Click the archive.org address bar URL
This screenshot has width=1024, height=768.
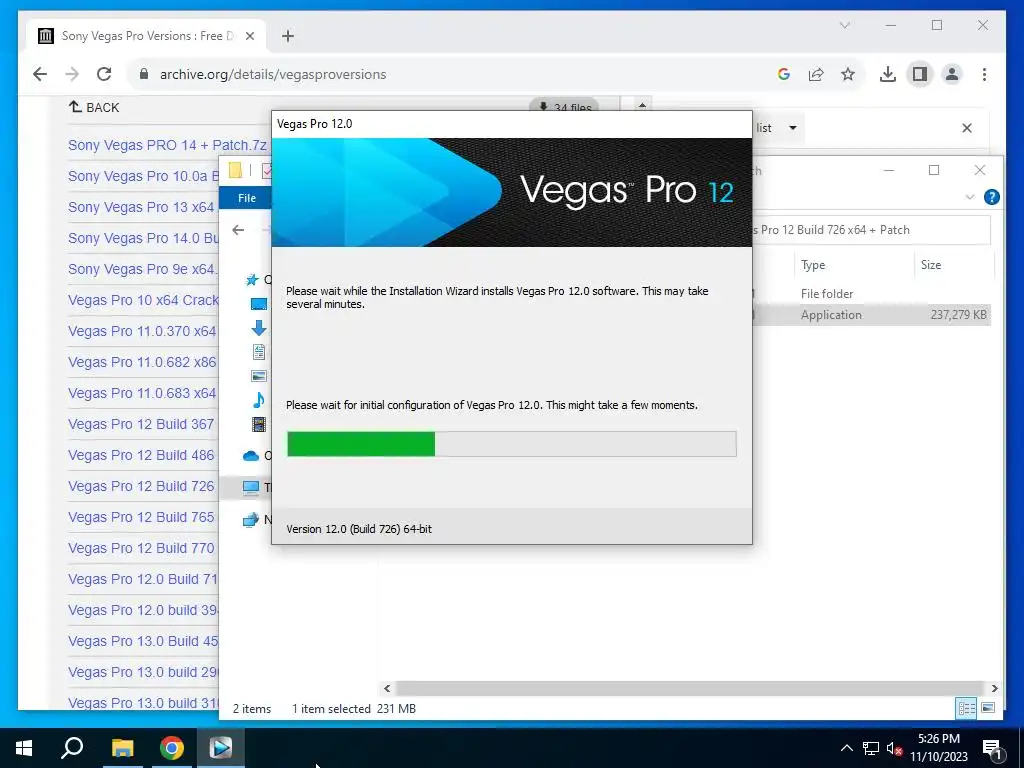[273, 74]
